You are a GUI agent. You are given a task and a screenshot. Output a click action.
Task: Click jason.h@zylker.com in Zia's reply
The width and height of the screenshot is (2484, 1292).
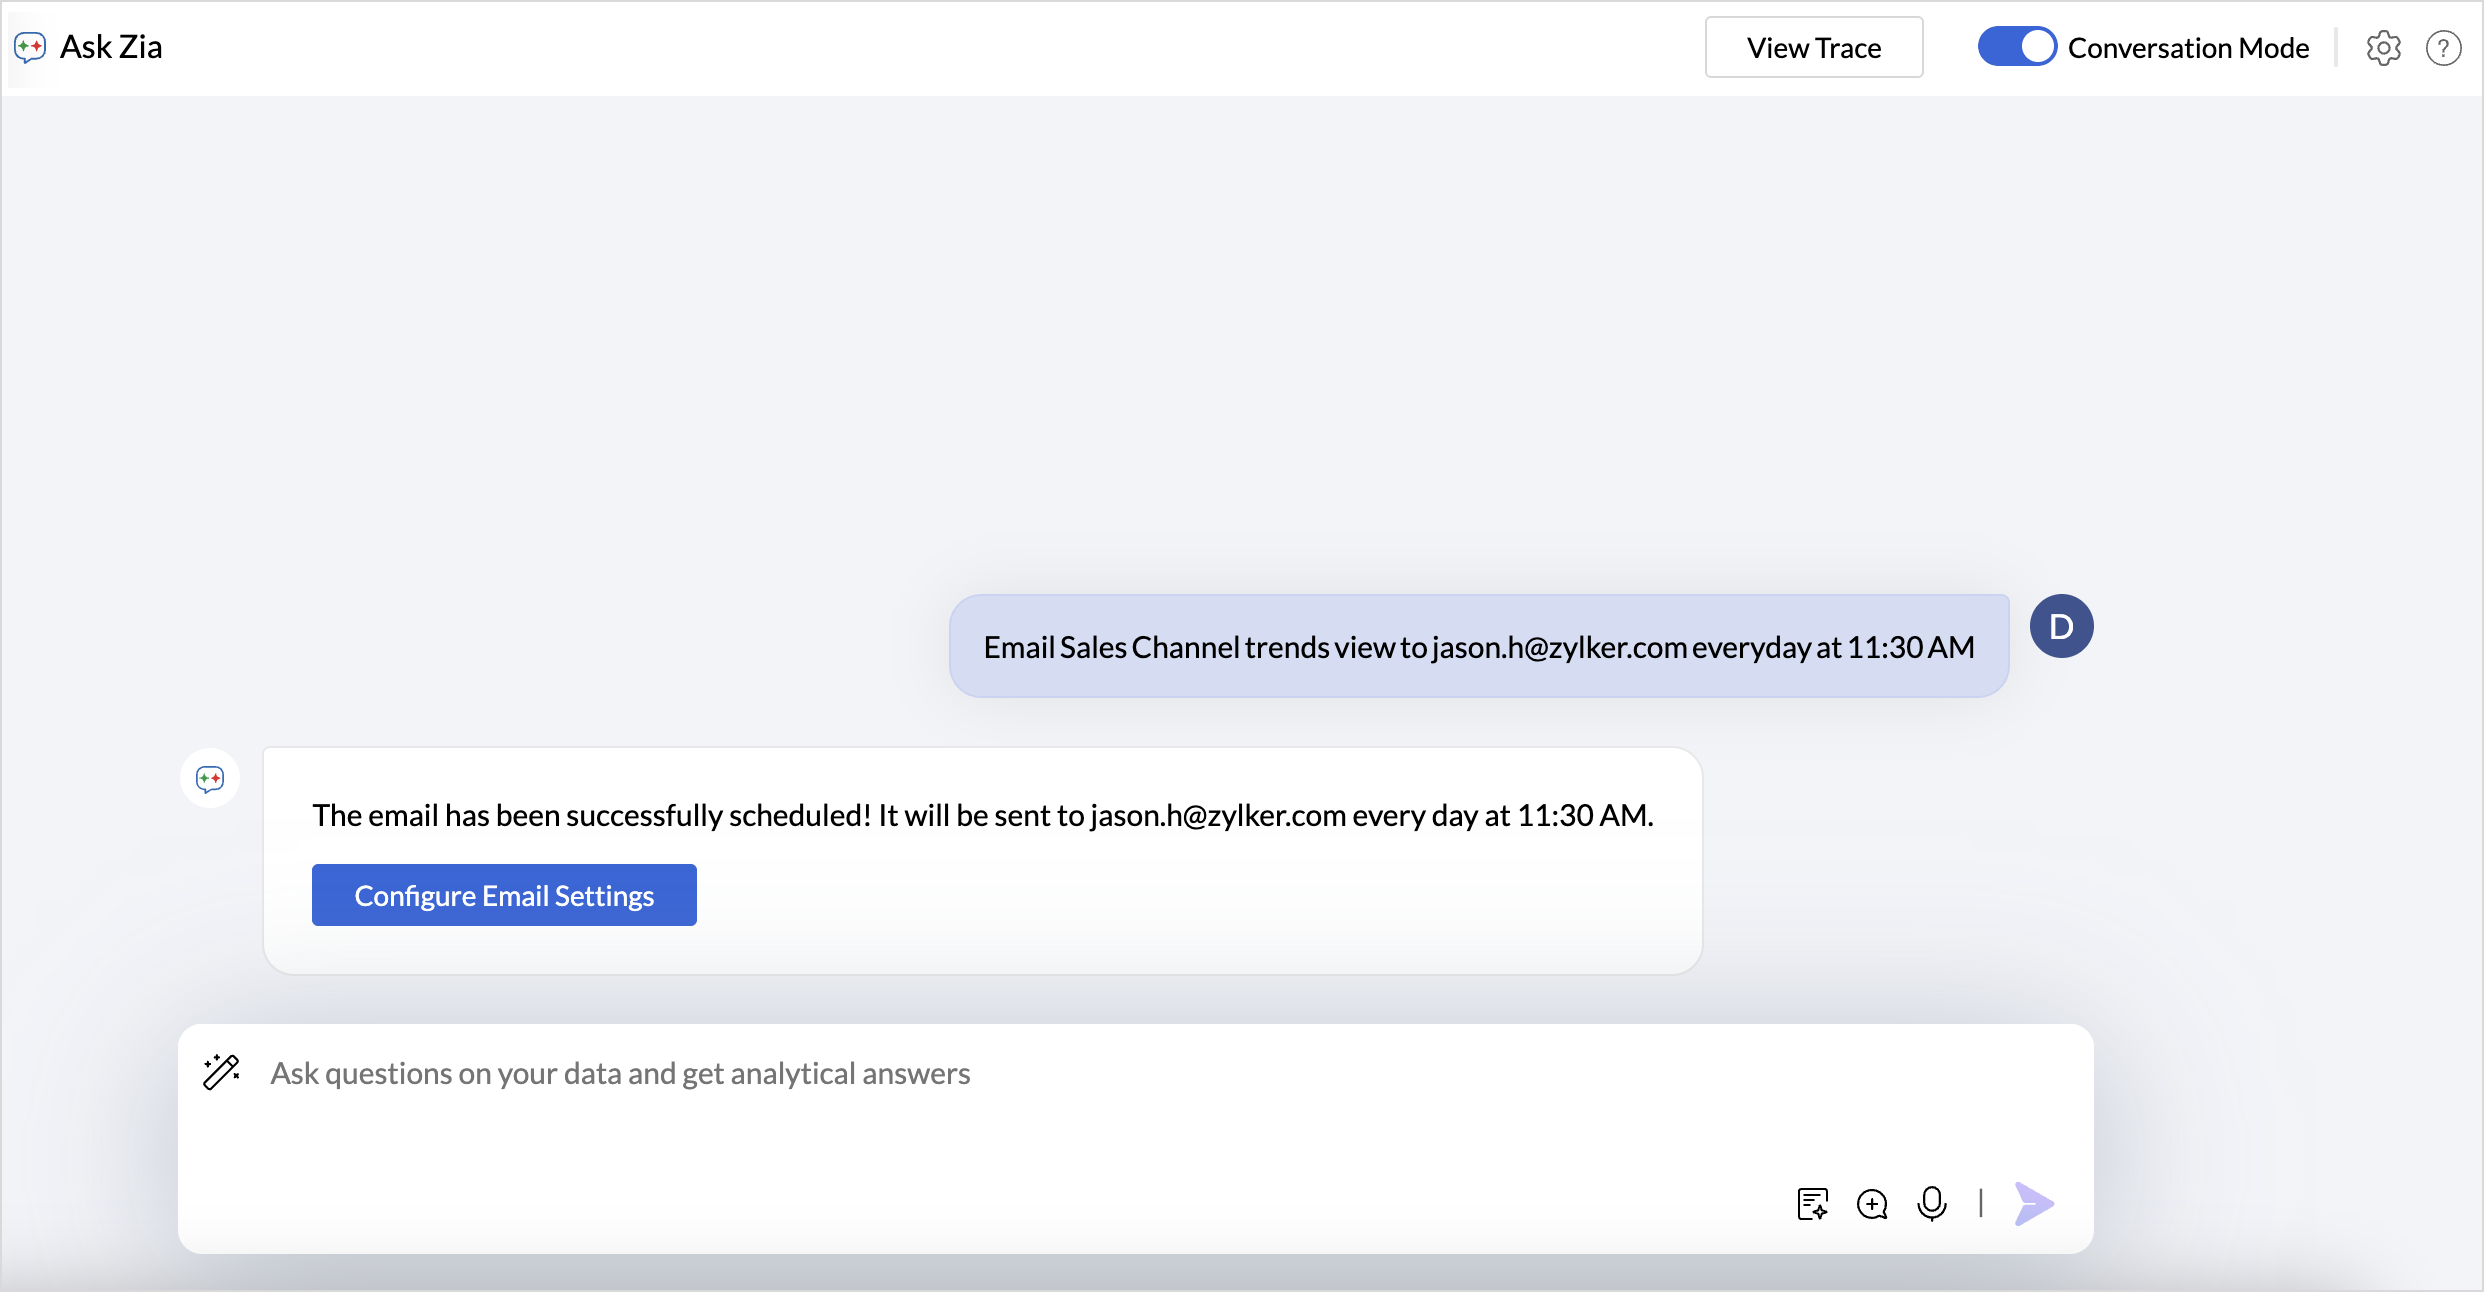pyautogui.click(x=1217, y=816)
